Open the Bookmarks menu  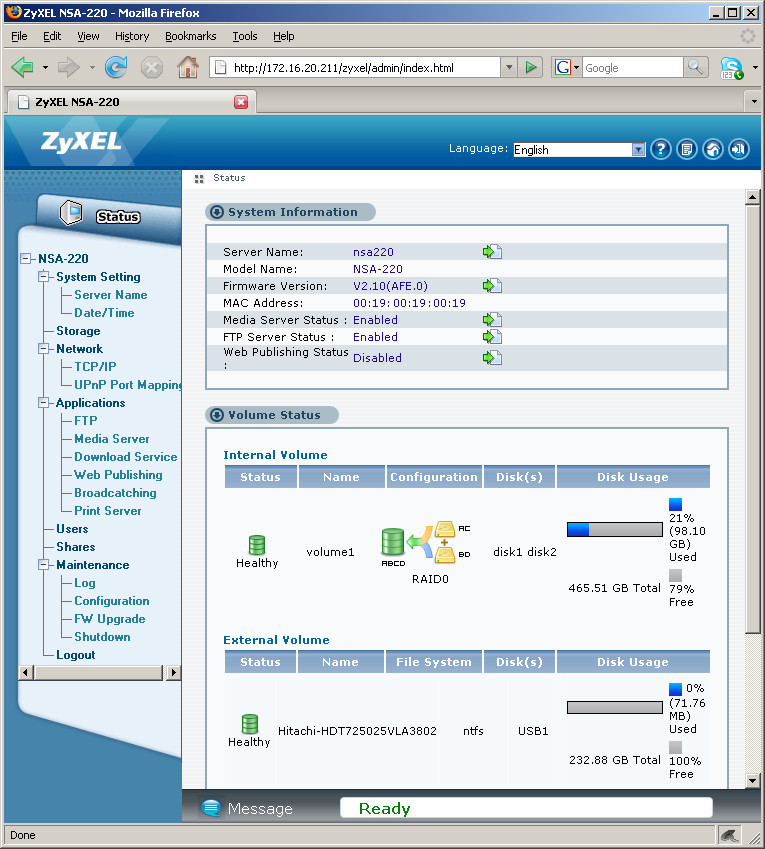pyautogui.click(x=191, y=36)
